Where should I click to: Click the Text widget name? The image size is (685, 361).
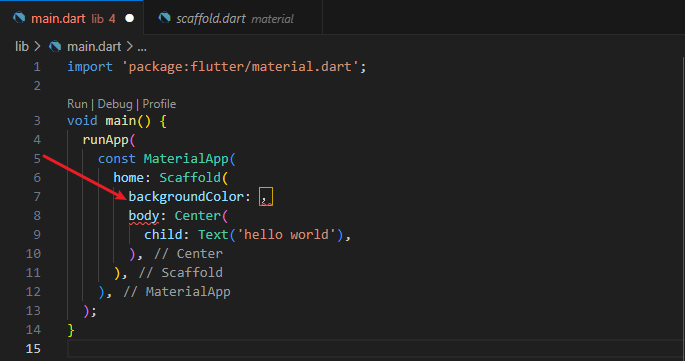(213, 235)
